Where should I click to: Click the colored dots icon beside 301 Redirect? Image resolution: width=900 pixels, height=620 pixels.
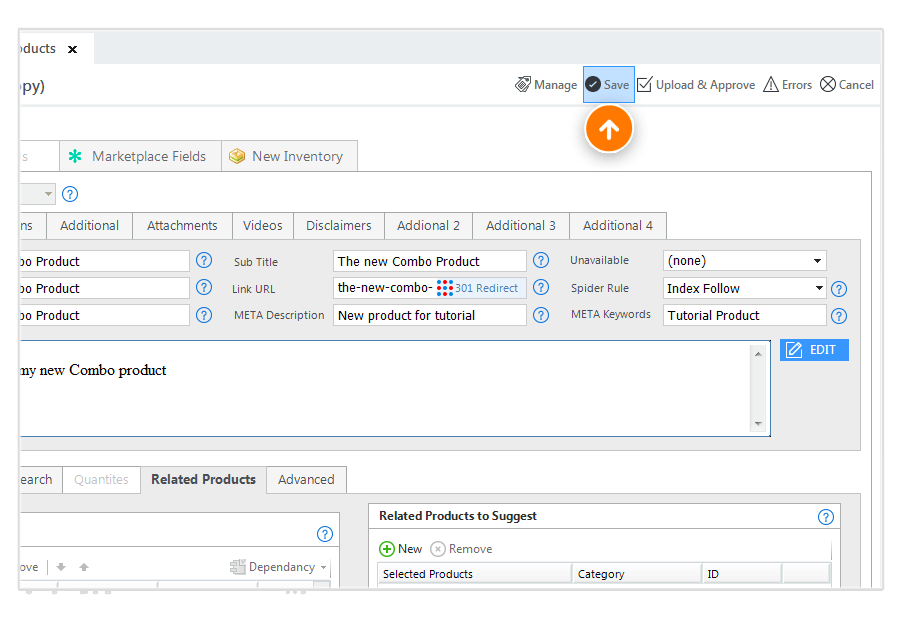point(445,288)
